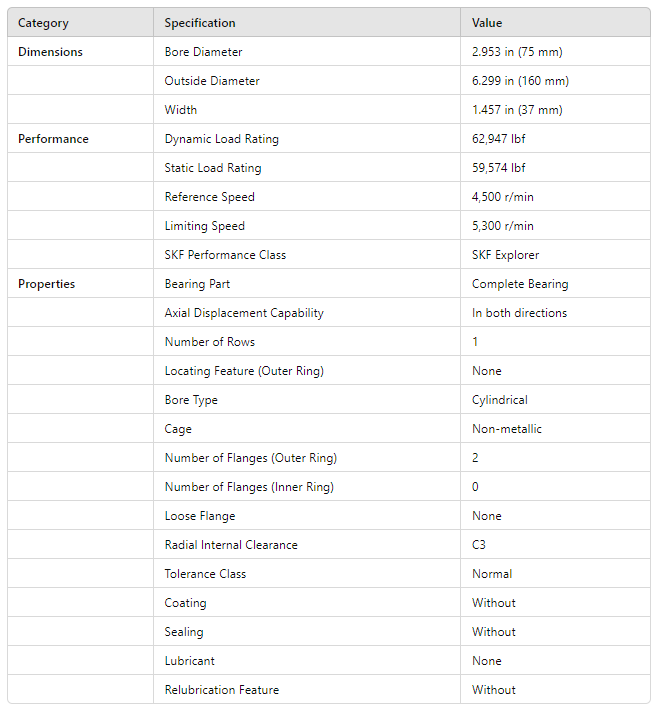Click the C3 clearance value cell

(479, 545)
